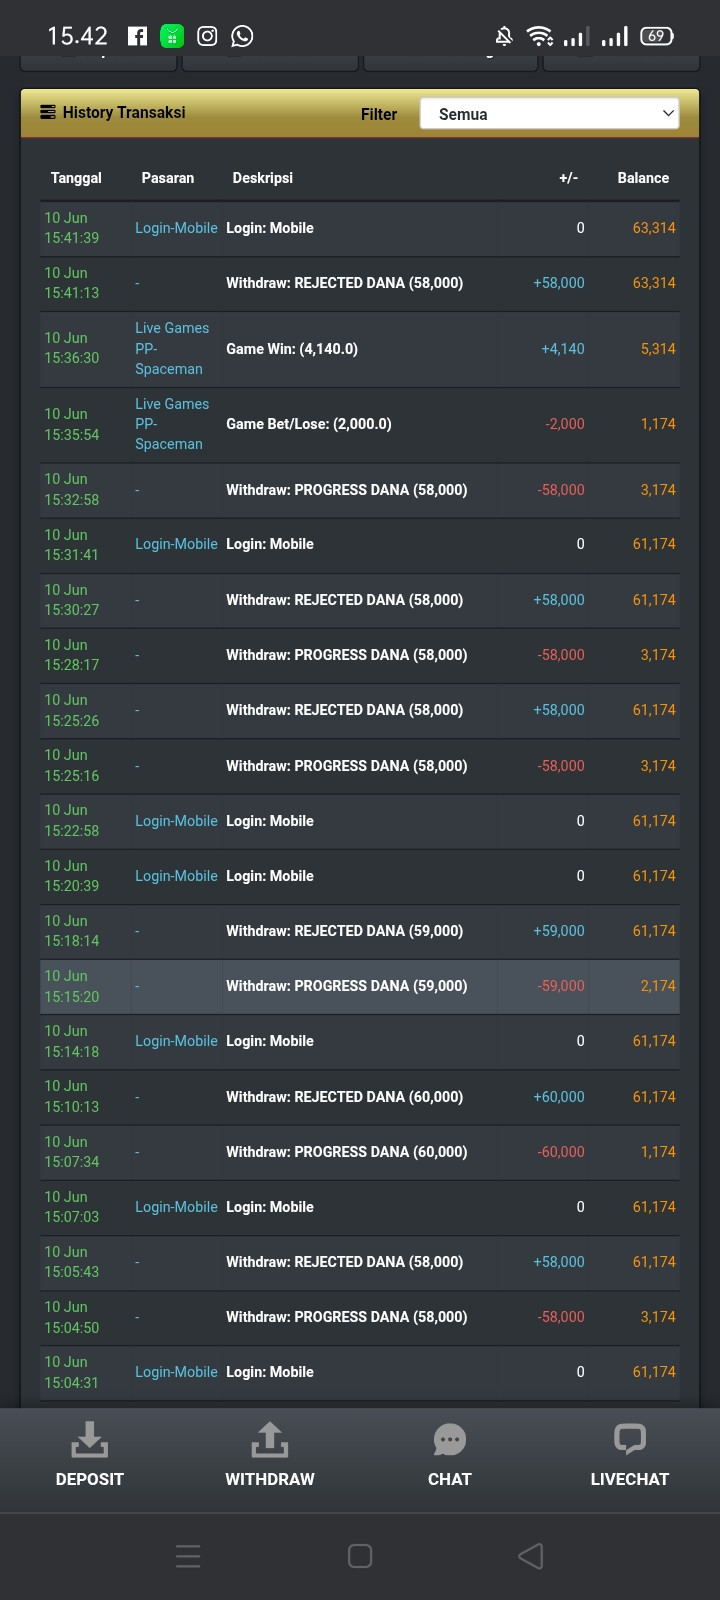Viewport: 720px width, 1600px height.
Task: Click the Pasaran column header
Action: click(x=168, y=178)
